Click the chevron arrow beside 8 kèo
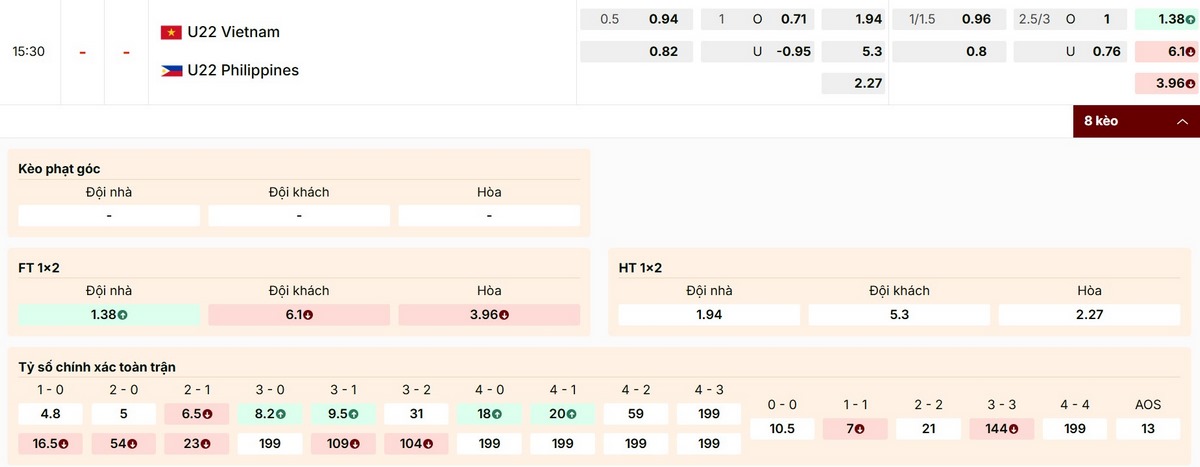Image resolution: width=1200 pixels, height=467 pixels. point(1182,121)
